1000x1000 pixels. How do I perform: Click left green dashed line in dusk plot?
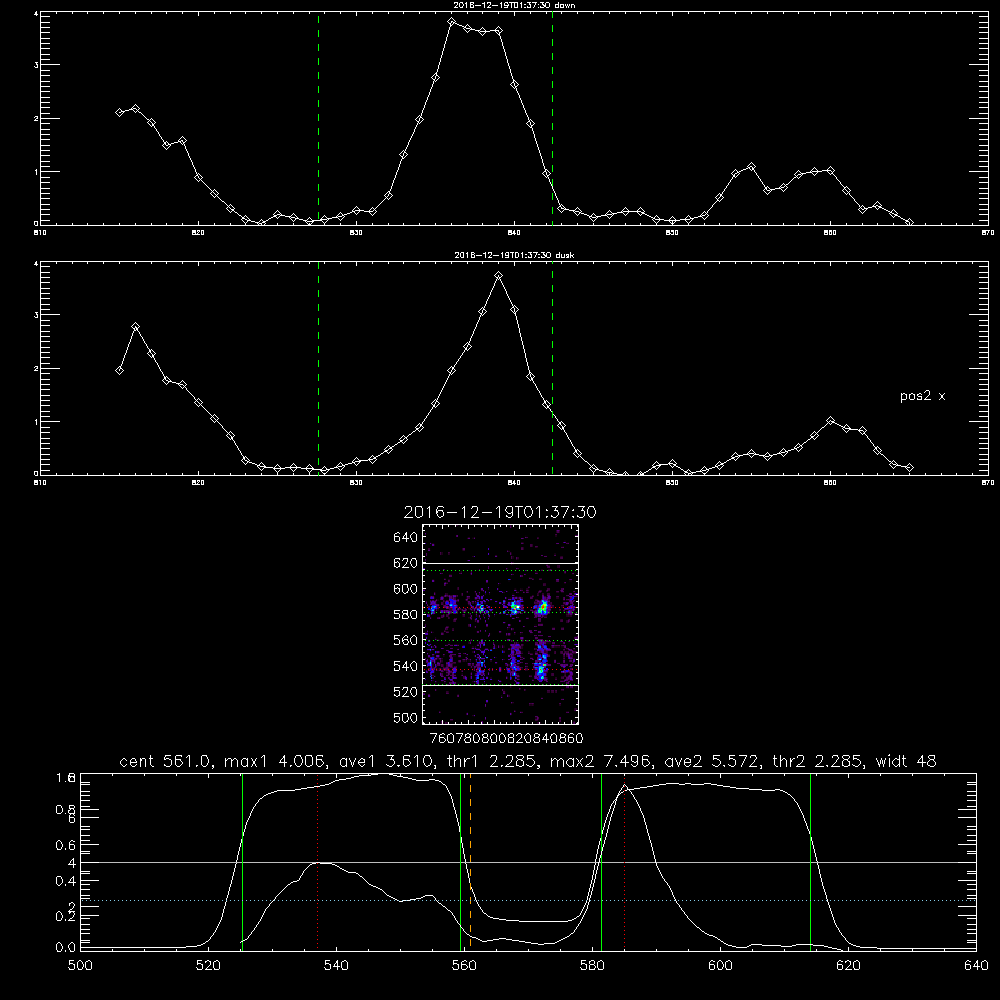pyautogui.click(x=318, y=368)
